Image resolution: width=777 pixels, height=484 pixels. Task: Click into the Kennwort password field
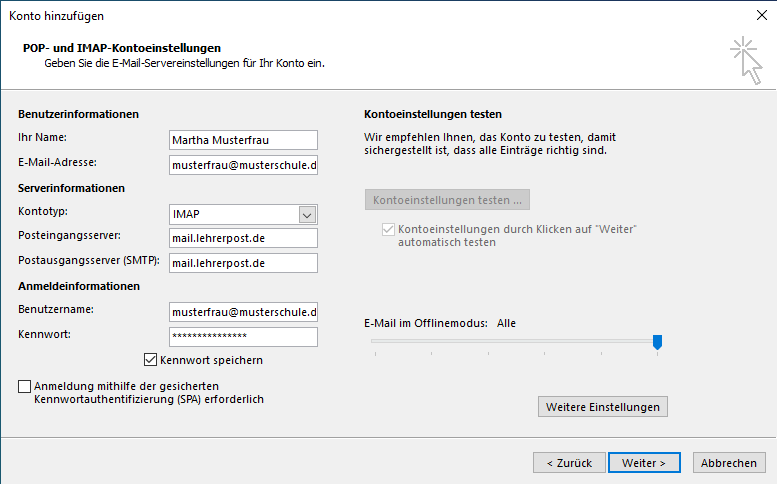pyautogui.click(x=243, y=337)
